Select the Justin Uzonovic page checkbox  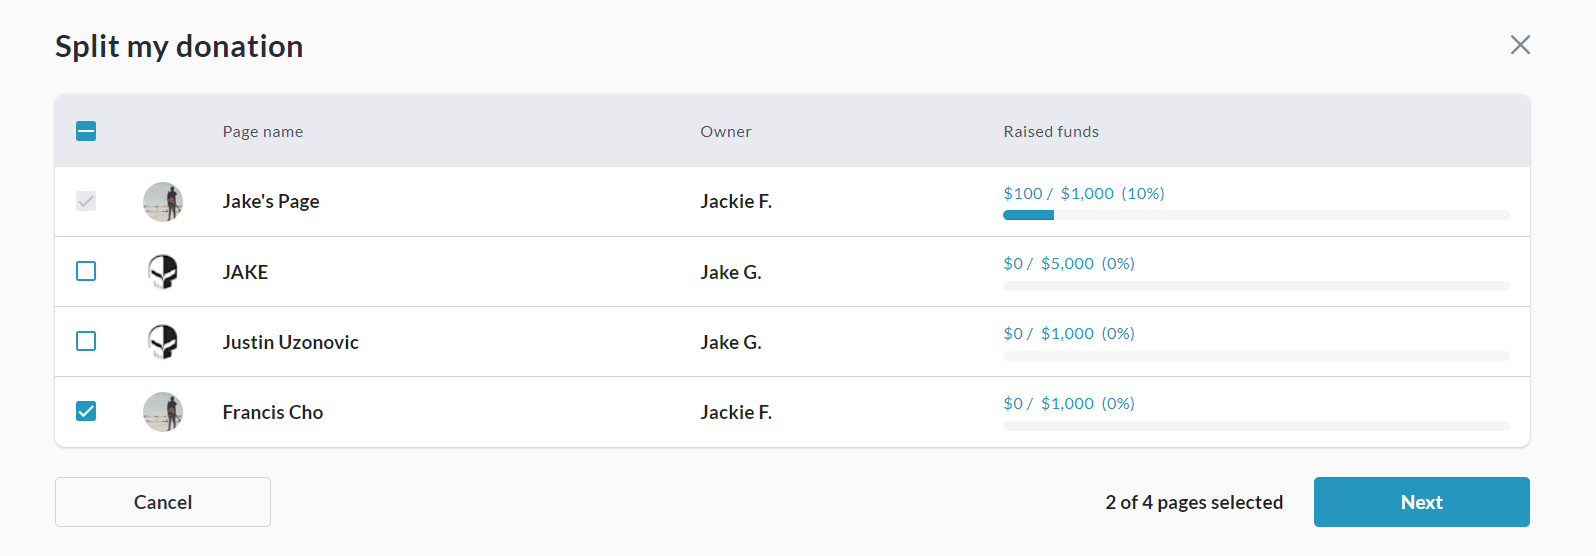coord(86,341)
